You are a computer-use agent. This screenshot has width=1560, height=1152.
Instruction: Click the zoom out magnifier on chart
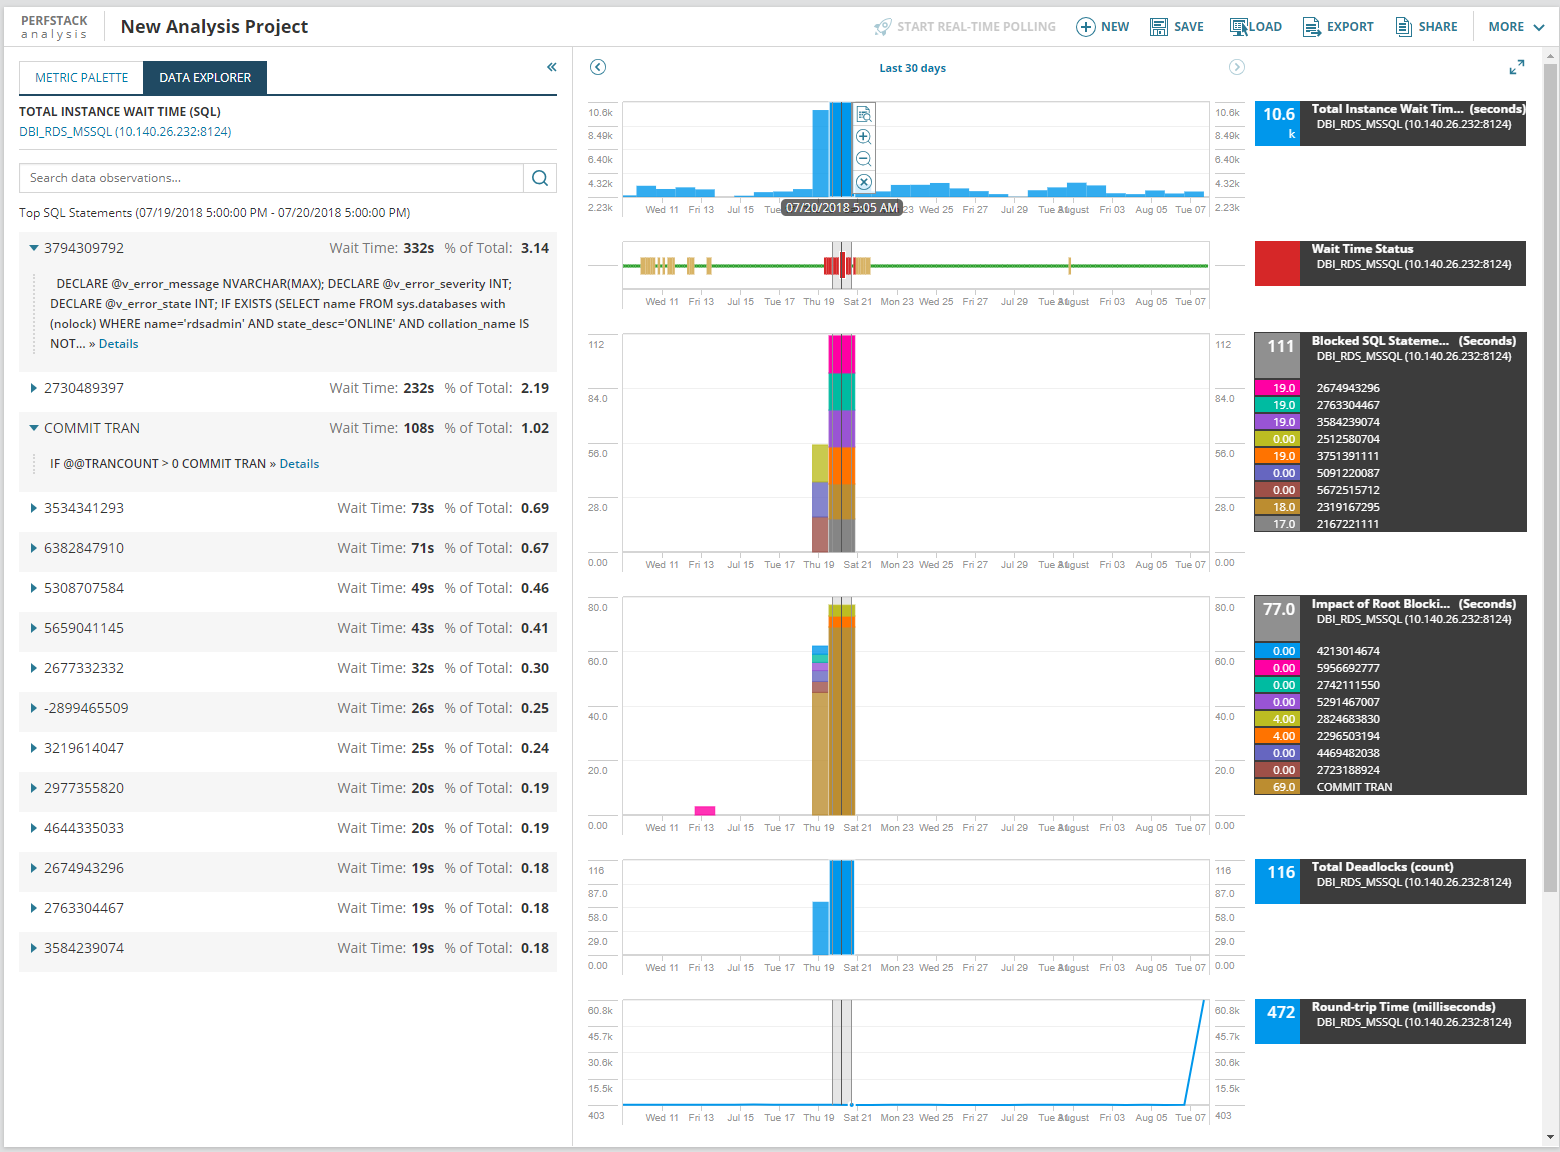pos(864,159)
